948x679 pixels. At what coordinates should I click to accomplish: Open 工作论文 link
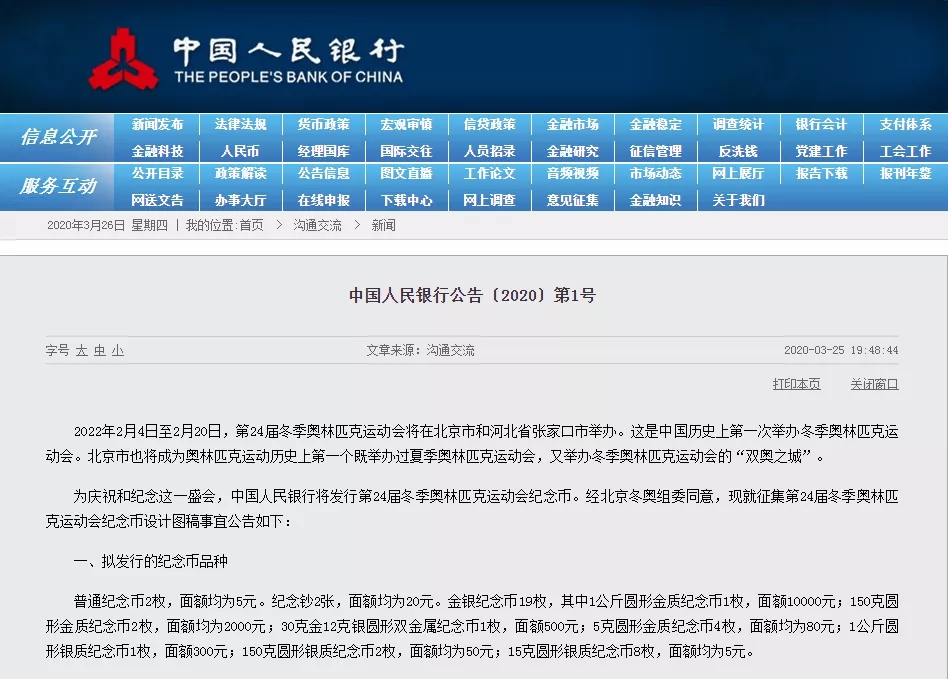coord(490,174)
